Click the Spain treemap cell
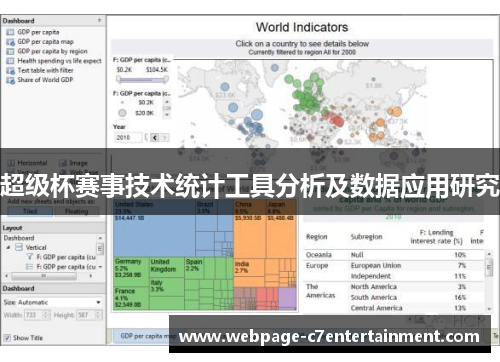This screenshot has height=362, width=500. [194, 268]
